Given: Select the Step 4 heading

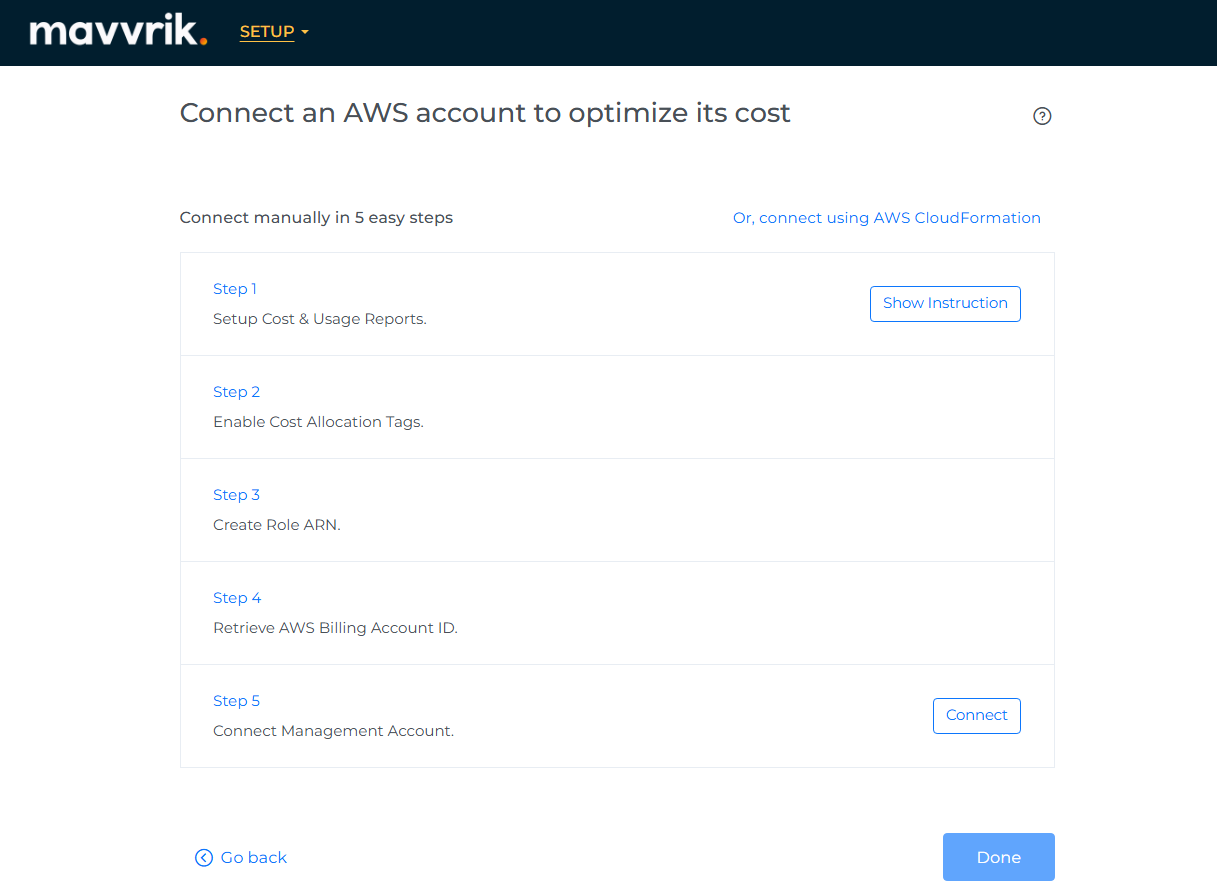Looking at the screenshot, I should [237, 598].
